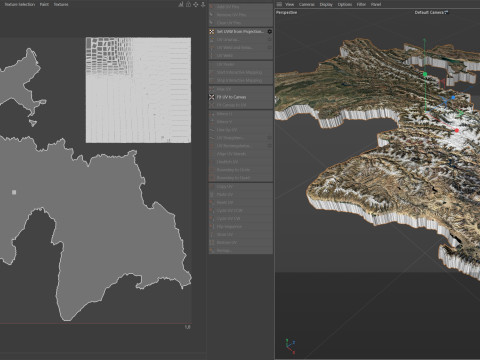Grab the blue Z-axis gizmo handle
The width and height of the screenshot is (480, 360).
point(453,98)
